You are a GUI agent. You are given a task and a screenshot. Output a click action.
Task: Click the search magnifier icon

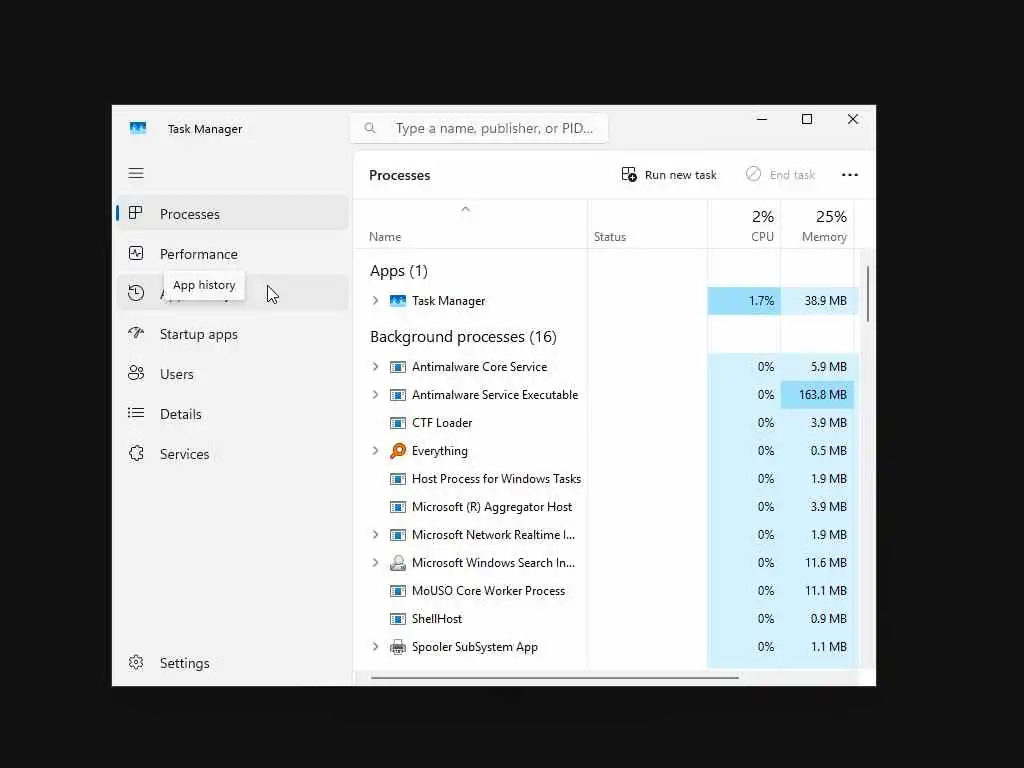point(370,128)
